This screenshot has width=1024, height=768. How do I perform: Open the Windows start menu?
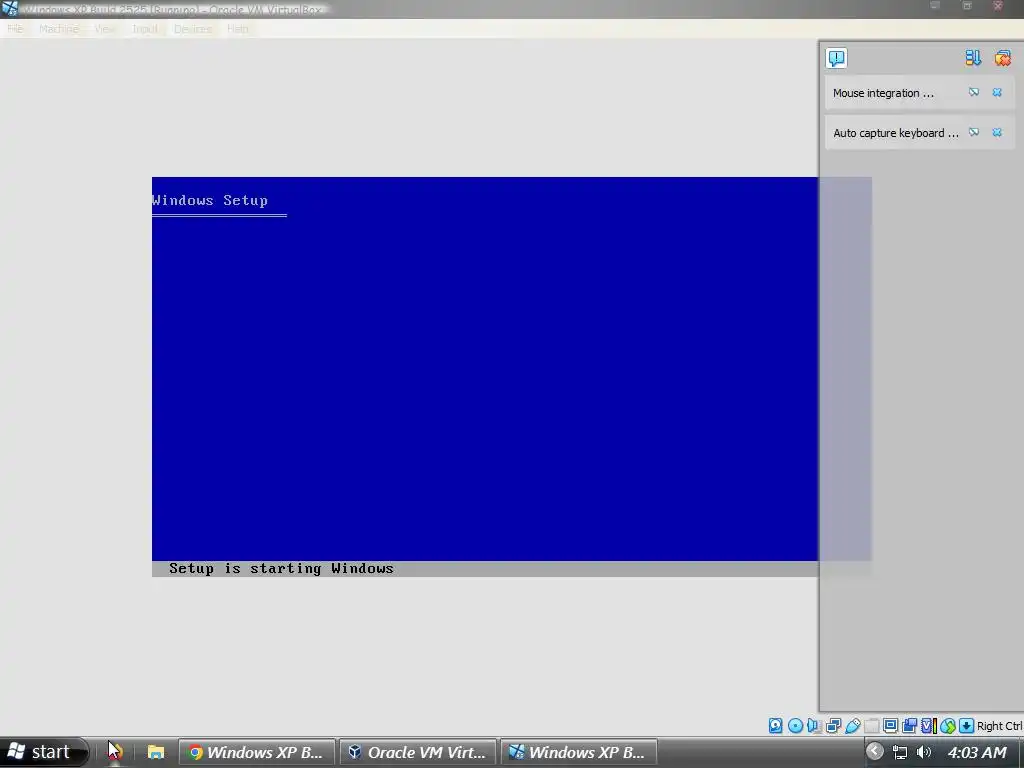43,752
